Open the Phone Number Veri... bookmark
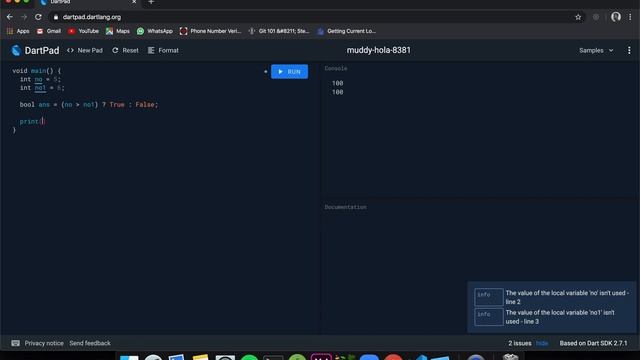640x360 pixels. (211, 31)
